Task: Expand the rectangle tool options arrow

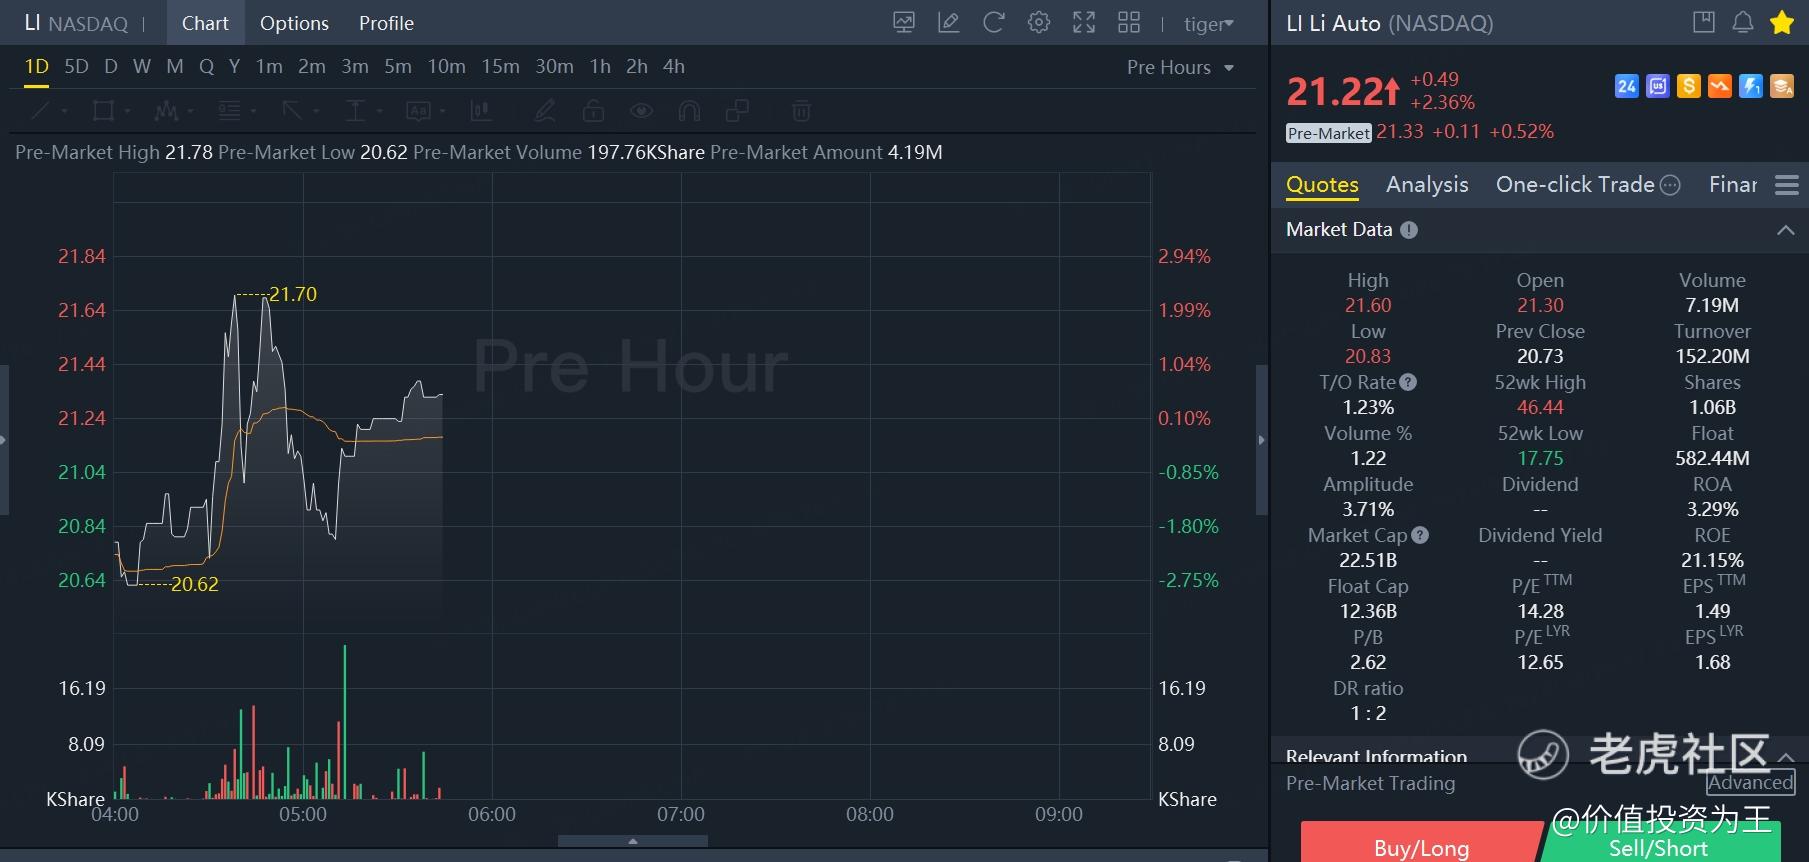Action: coord(127,111)
